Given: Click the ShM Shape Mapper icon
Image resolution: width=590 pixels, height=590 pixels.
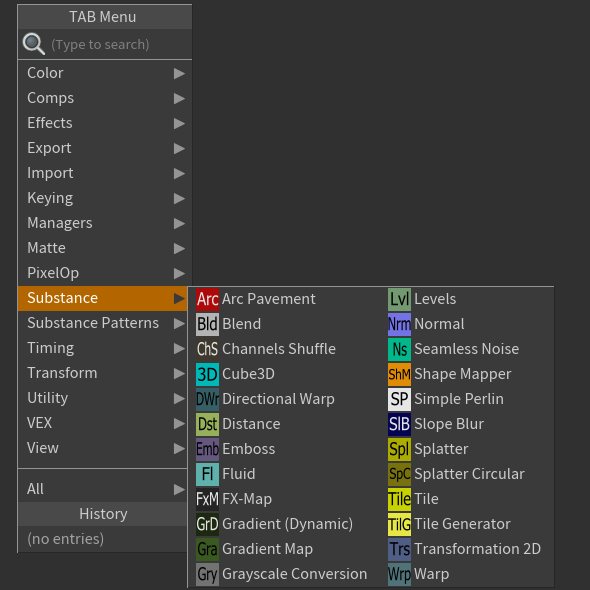Looking at the screenshot, I should pos(400,374).
